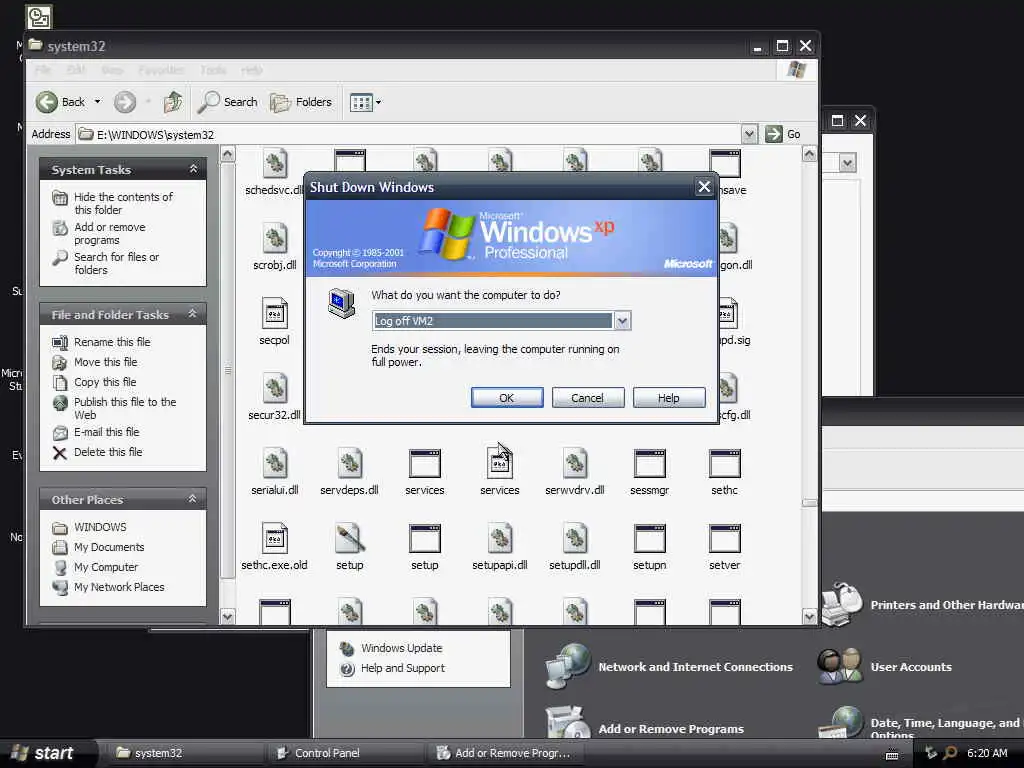
Task: Click OK in Shut Down Windows dialog
Action: (x=507, y=398)
